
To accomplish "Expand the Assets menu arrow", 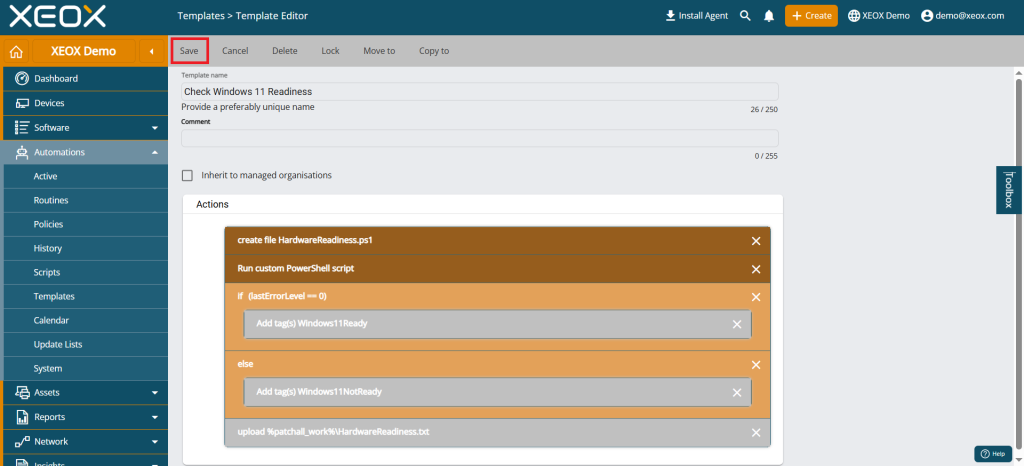I will 155,393.
